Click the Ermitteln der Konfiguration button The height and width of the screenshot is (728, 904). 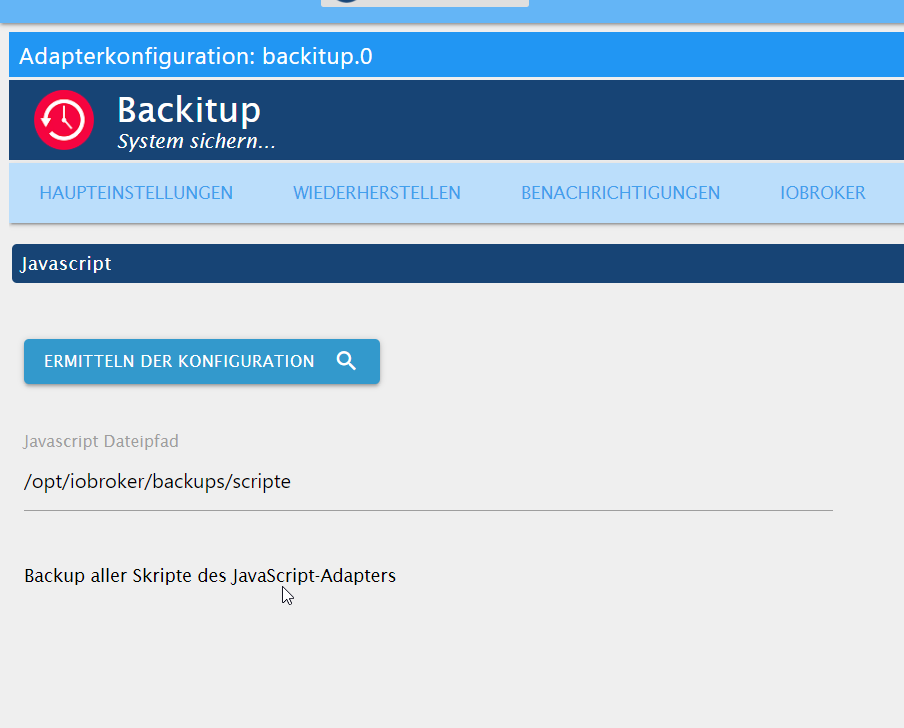click(202, 361)
